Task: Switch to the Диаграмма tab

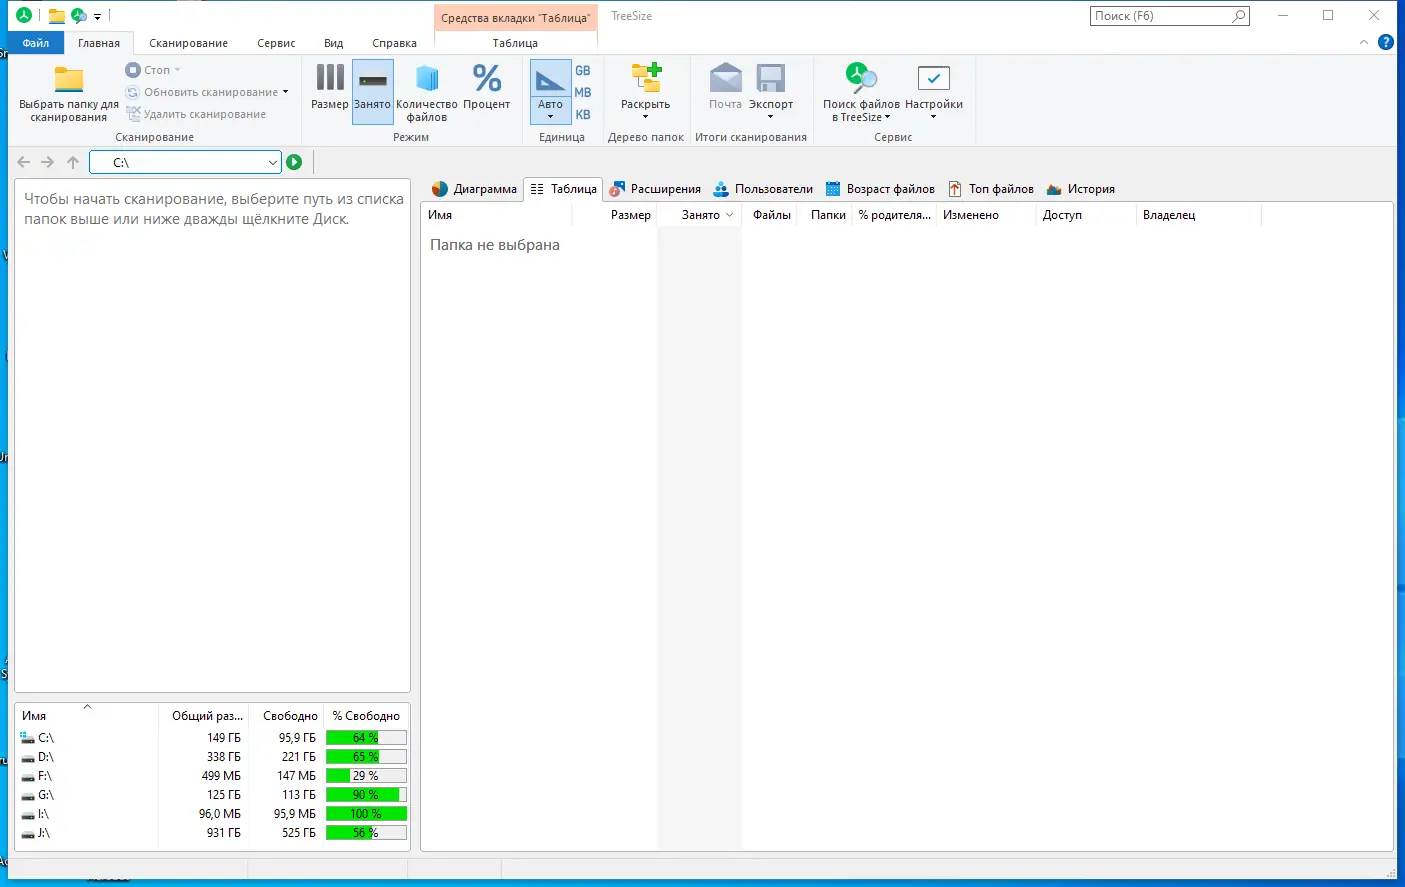Action: [477, 188]
